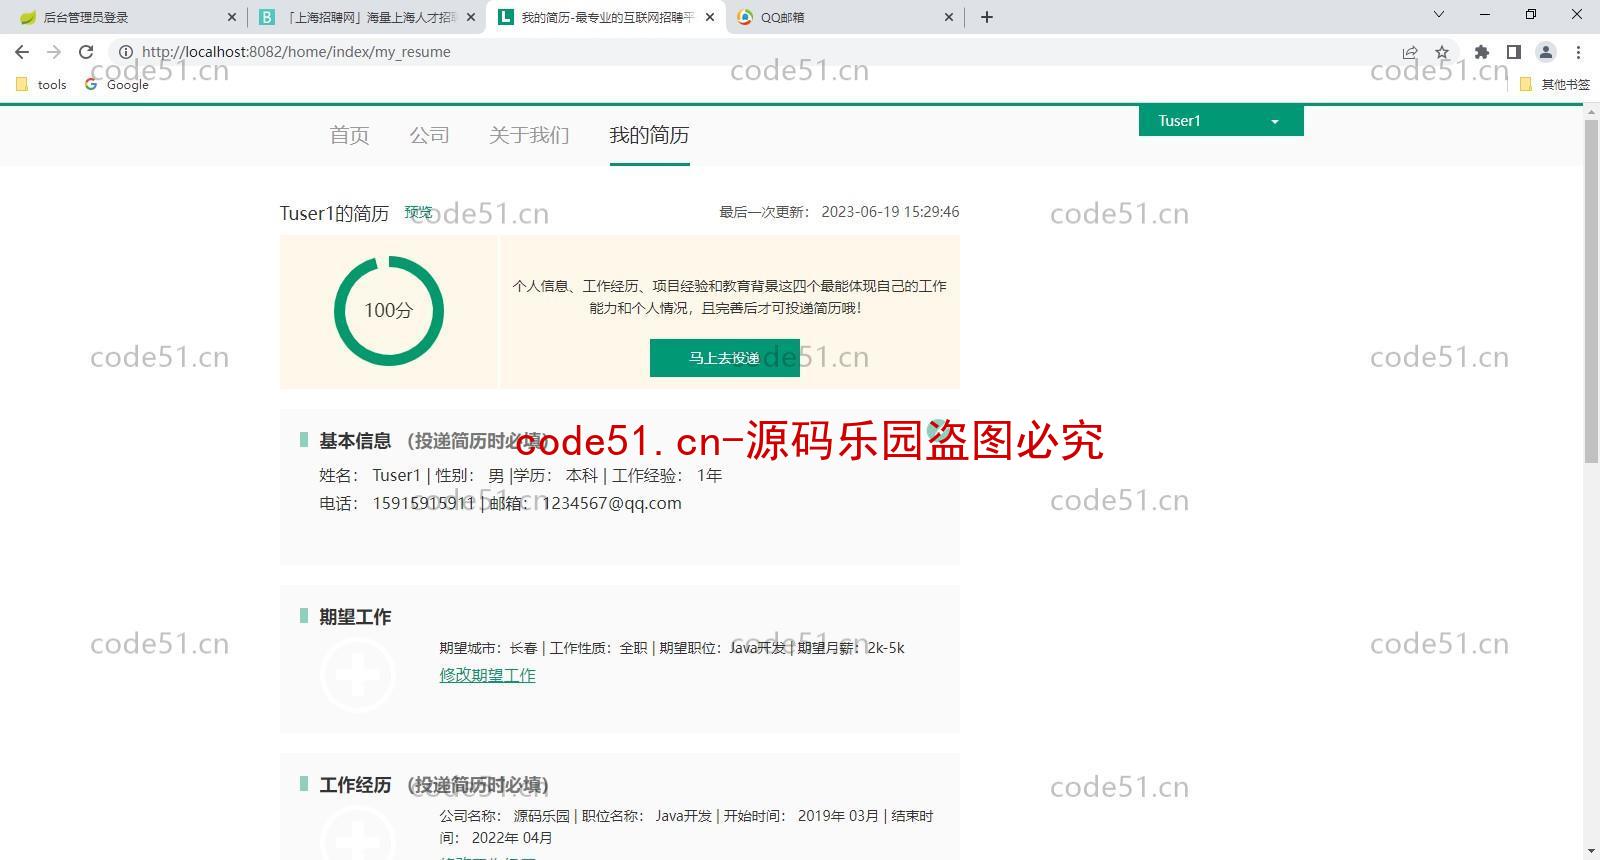Click the 期望月薪 2k-5k text
1600x860 pixels.
tap(851, 648)
